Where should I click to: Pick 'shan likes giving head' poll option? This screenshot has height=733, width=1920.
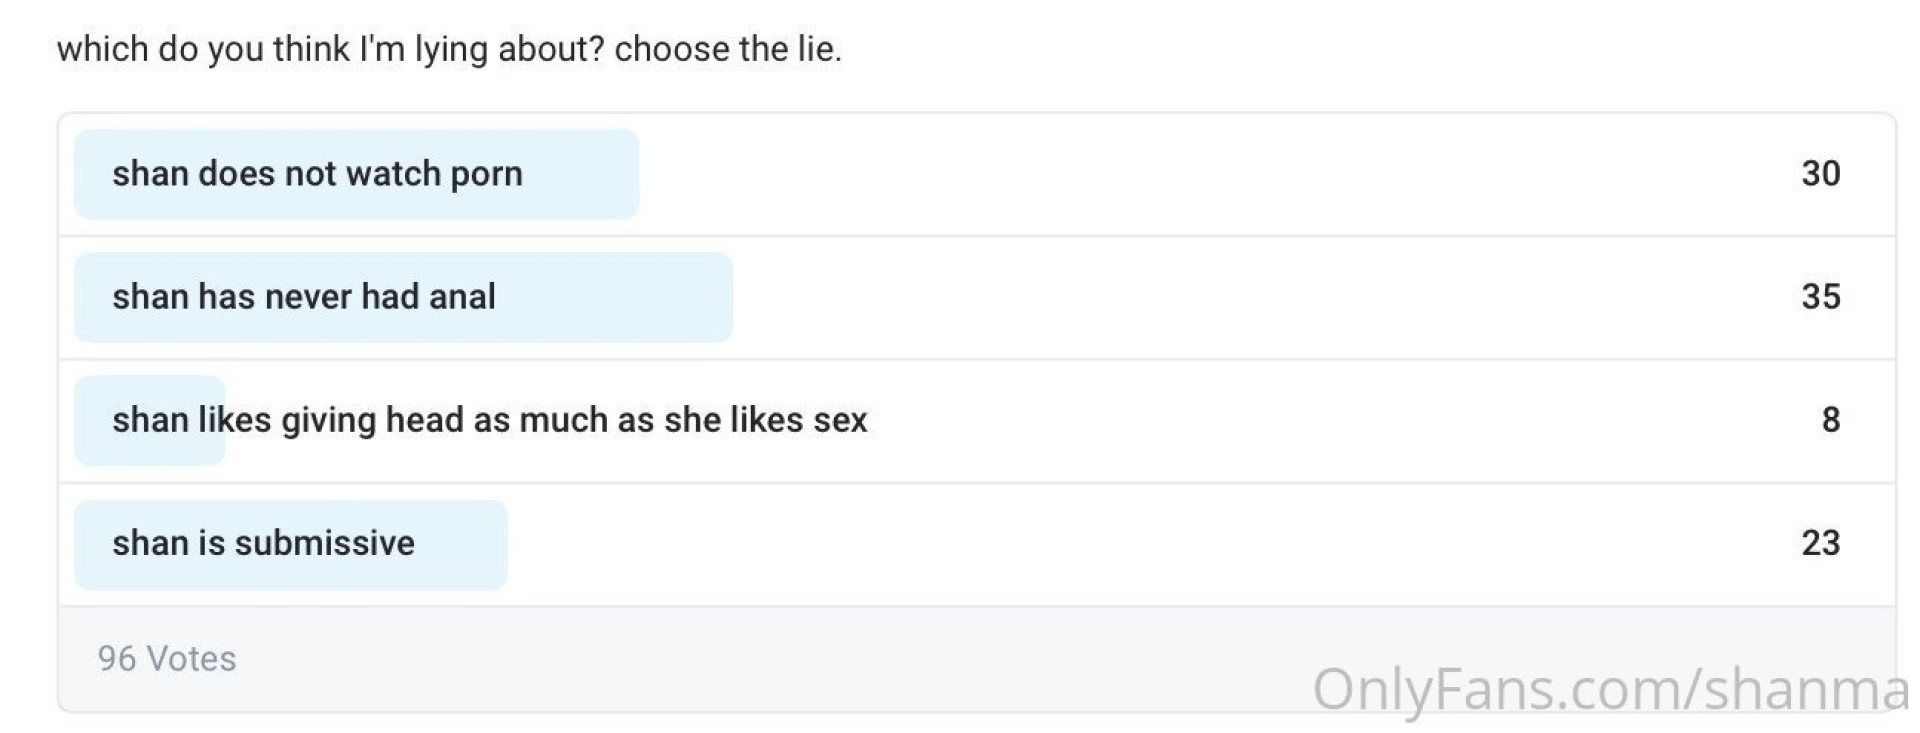coord(489,420)
